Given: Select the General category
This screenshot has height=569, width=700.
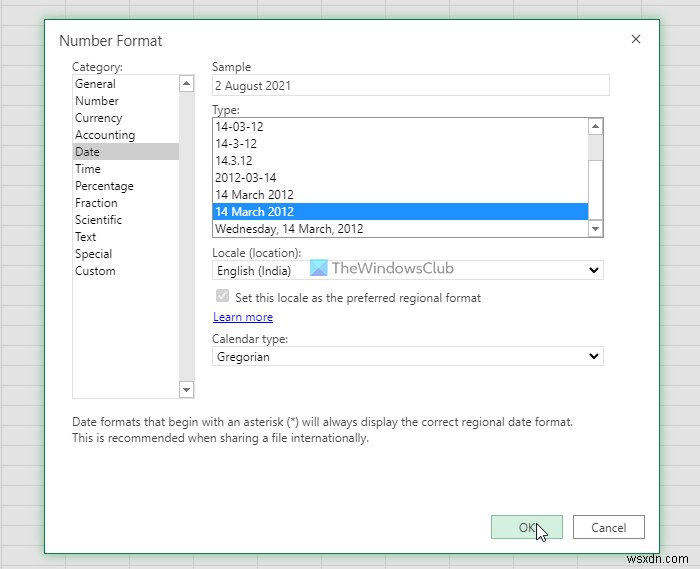Looking at the screenshot, I should (x=125, y=84).
